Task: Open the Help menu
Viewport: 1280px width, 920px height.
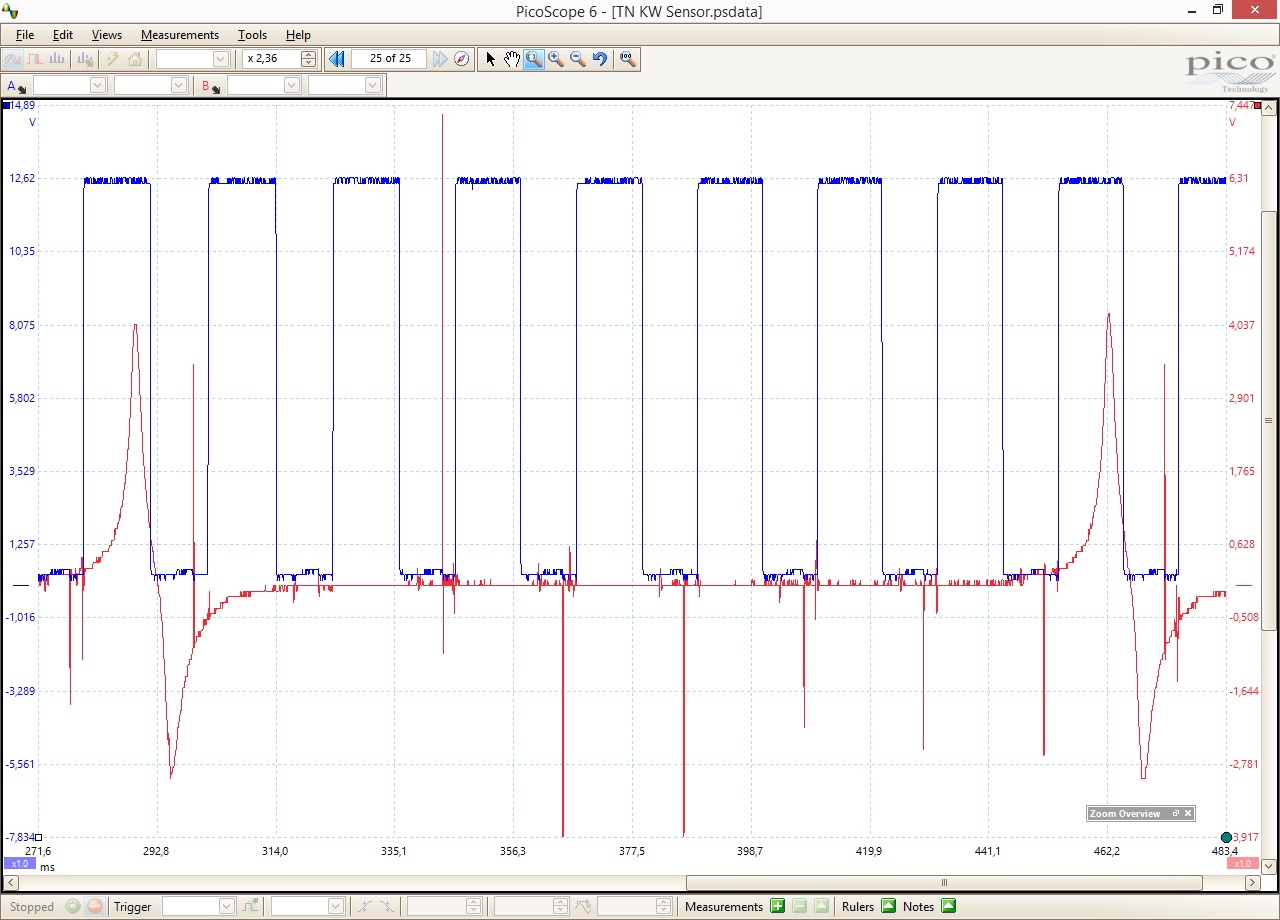Action: [298, 35]
